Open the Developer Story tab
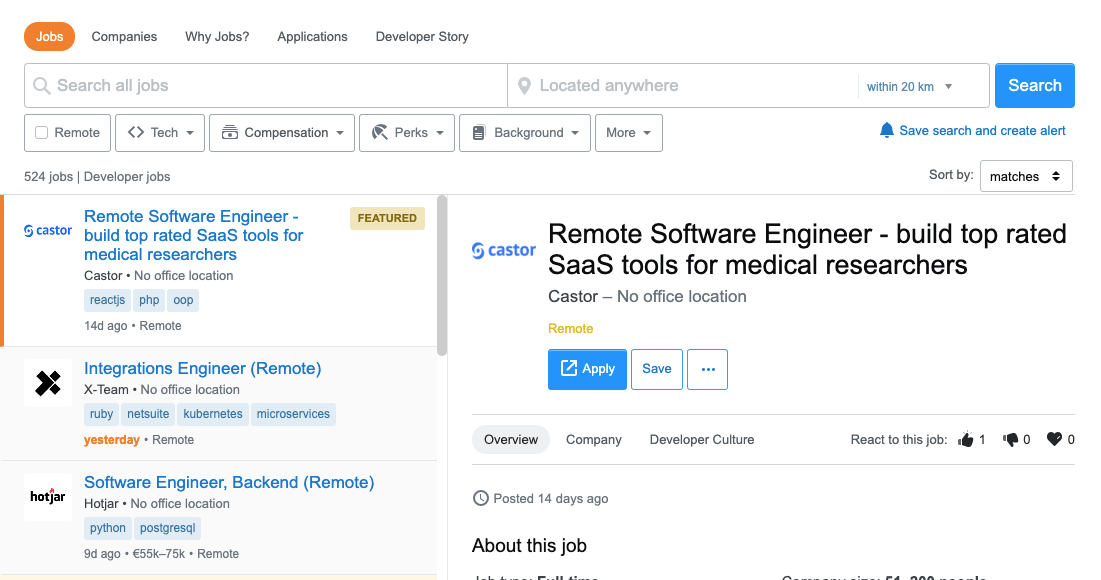 pyautogui.click(x=422, y=37)
